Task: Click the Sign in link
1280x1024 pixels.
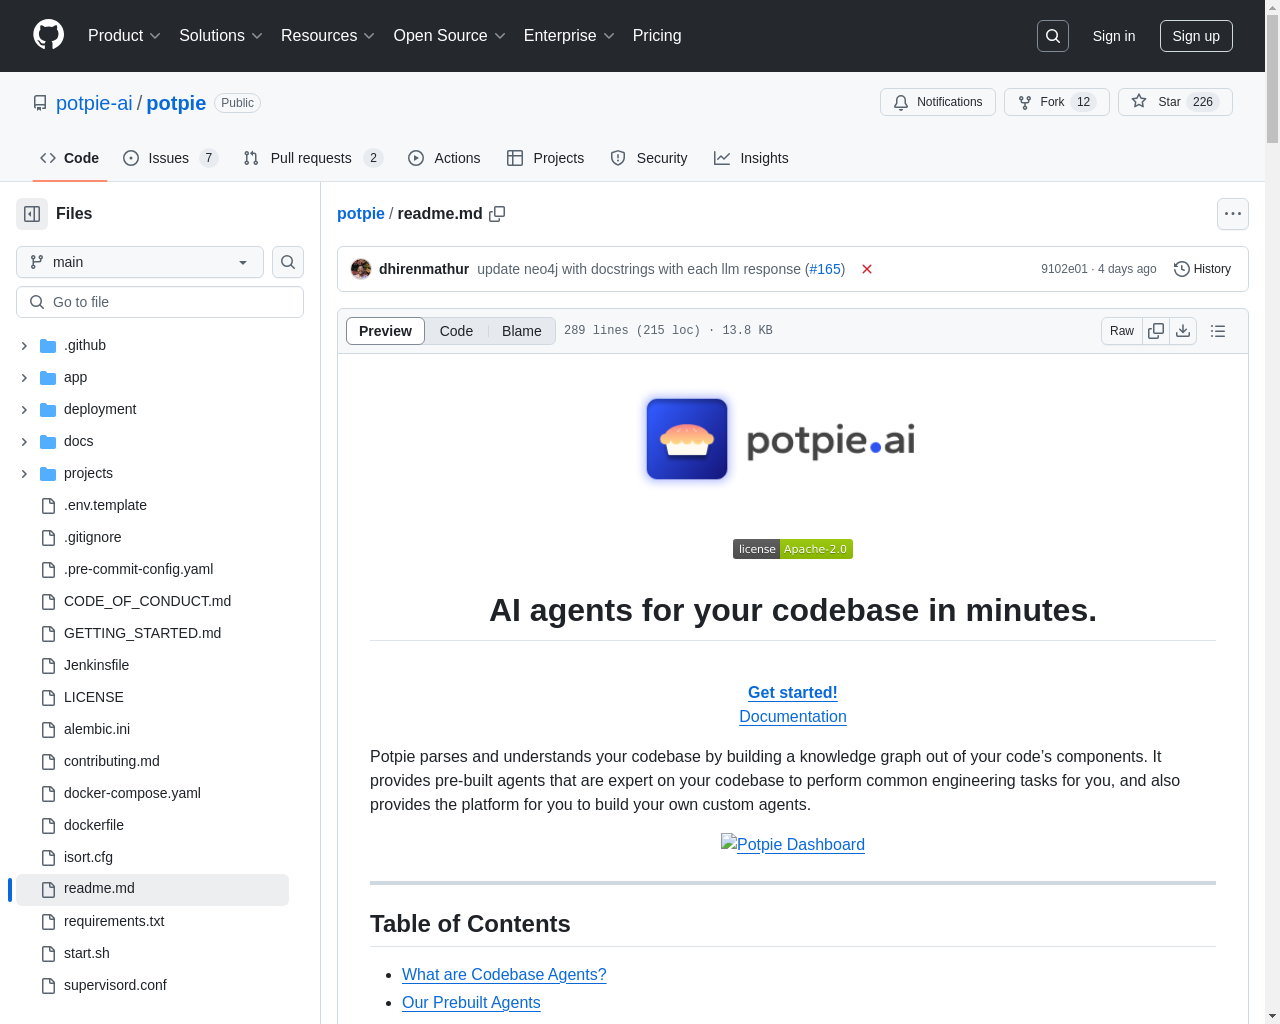Action: [1114, 36]
